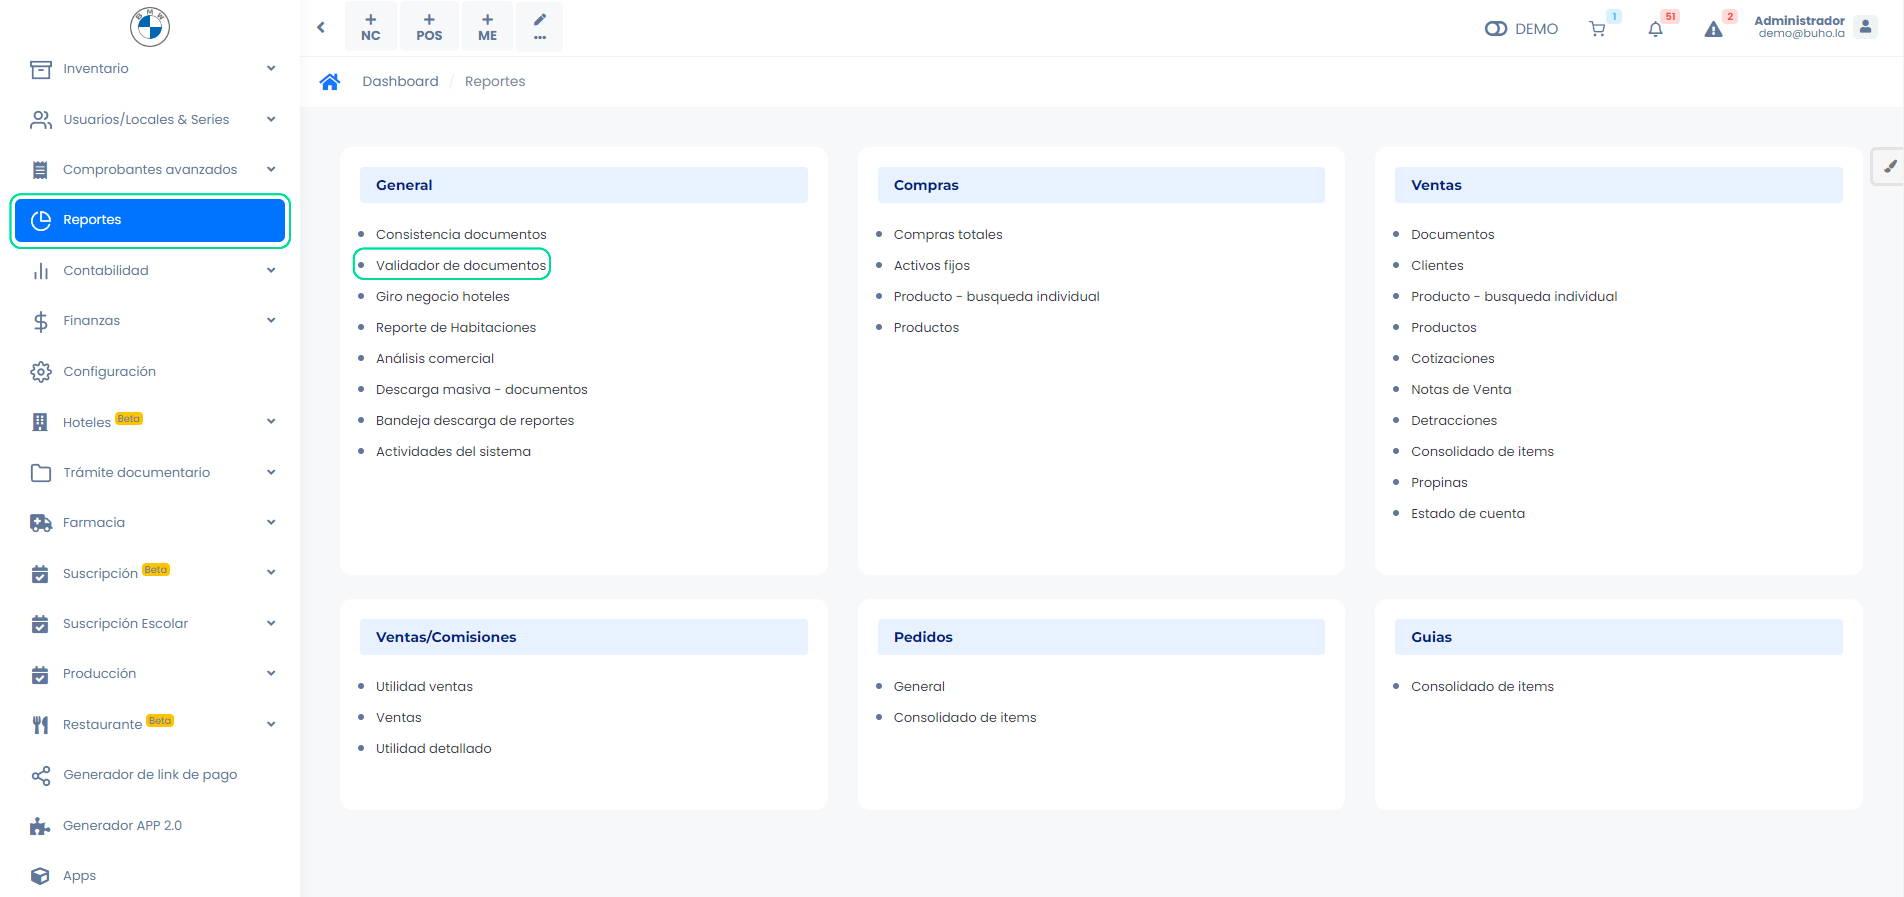The width and height of the screenshot is (1904, 897).
Task: Click the home icon in breadcrumb
Action: point(330,82)
